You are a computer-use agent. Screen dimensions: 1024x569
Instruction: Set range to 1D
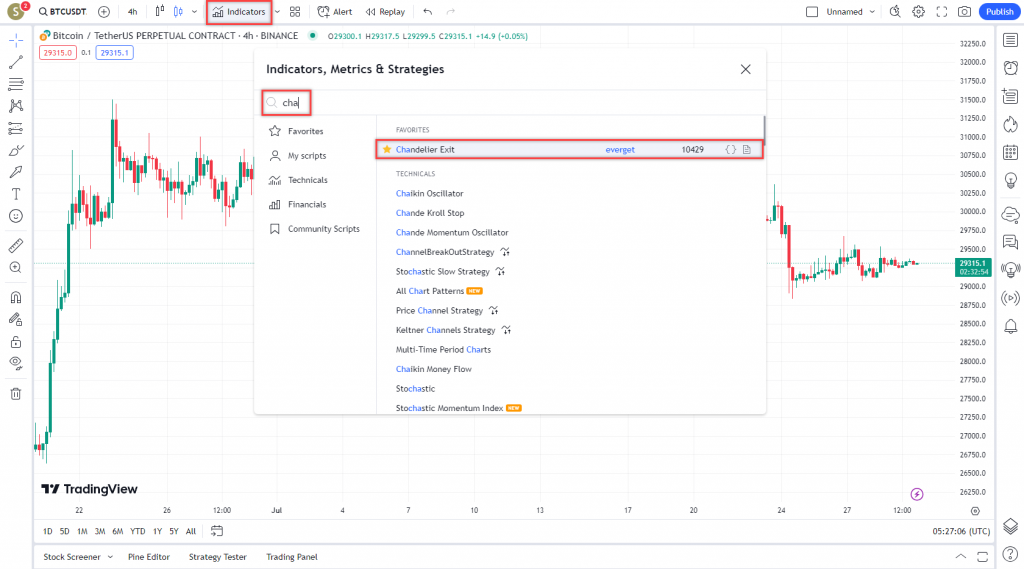(x=48, y=532)
